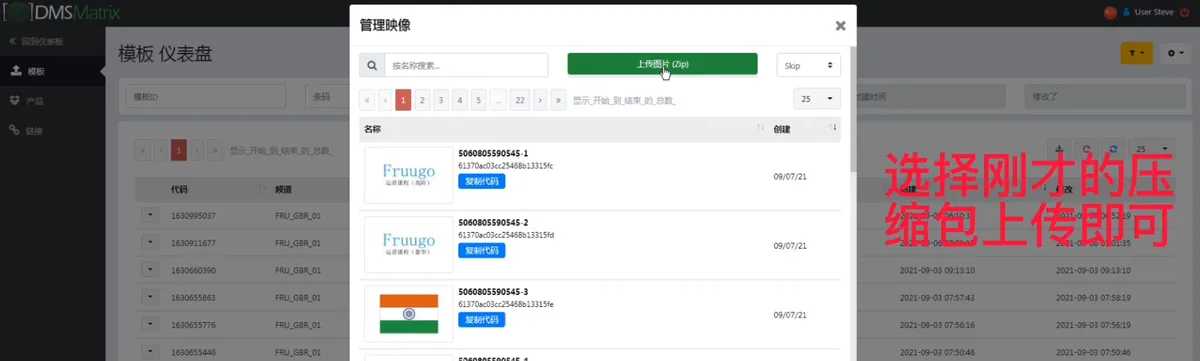Viewport: 1200px width, 361px height.
Task: Go to page 4 in modal pagination
Action: [x=459, y=99]
